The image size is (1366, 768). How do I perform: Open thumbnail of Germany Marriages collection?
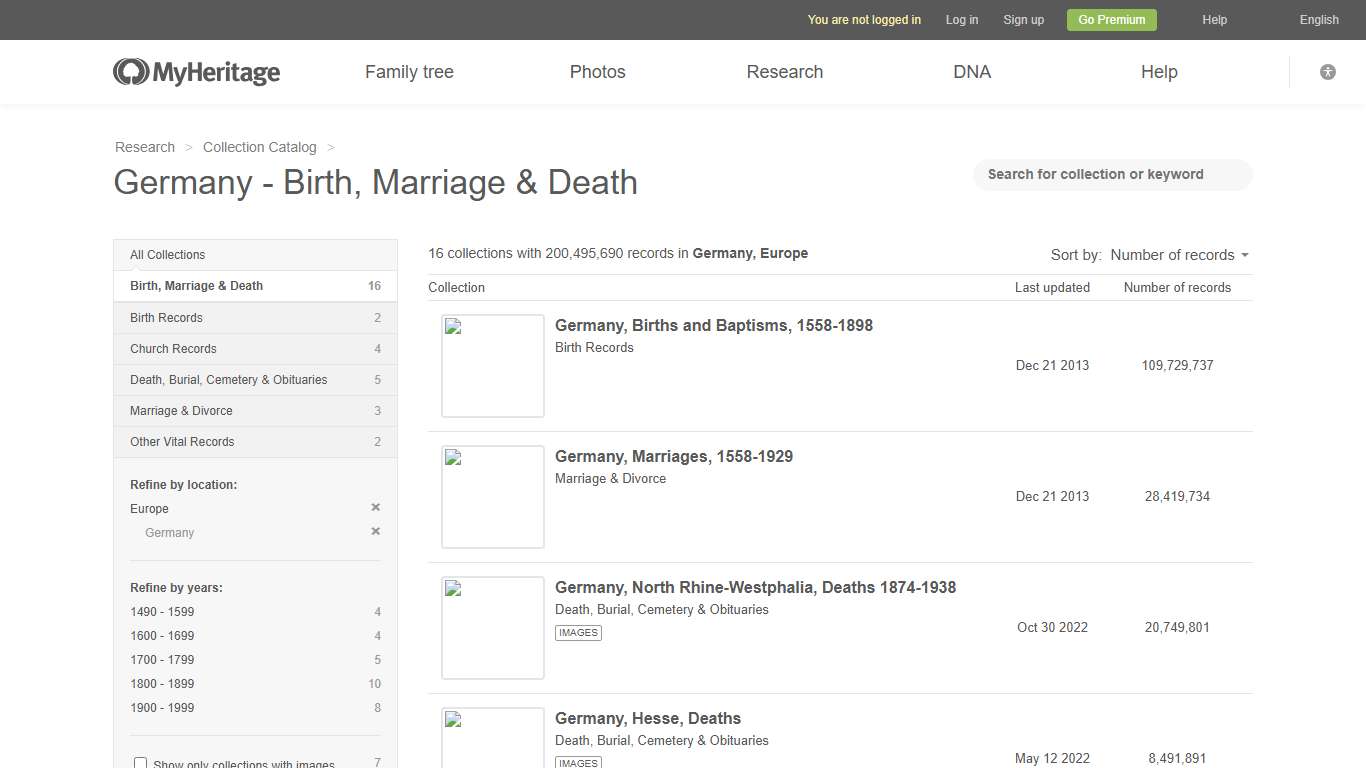492,497
